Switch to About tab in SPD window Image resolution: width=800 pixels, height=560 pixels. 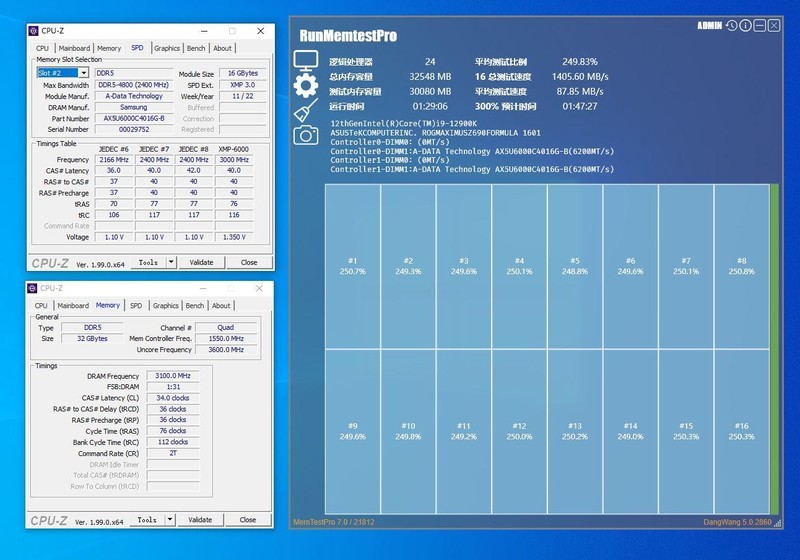coord(222,48)
